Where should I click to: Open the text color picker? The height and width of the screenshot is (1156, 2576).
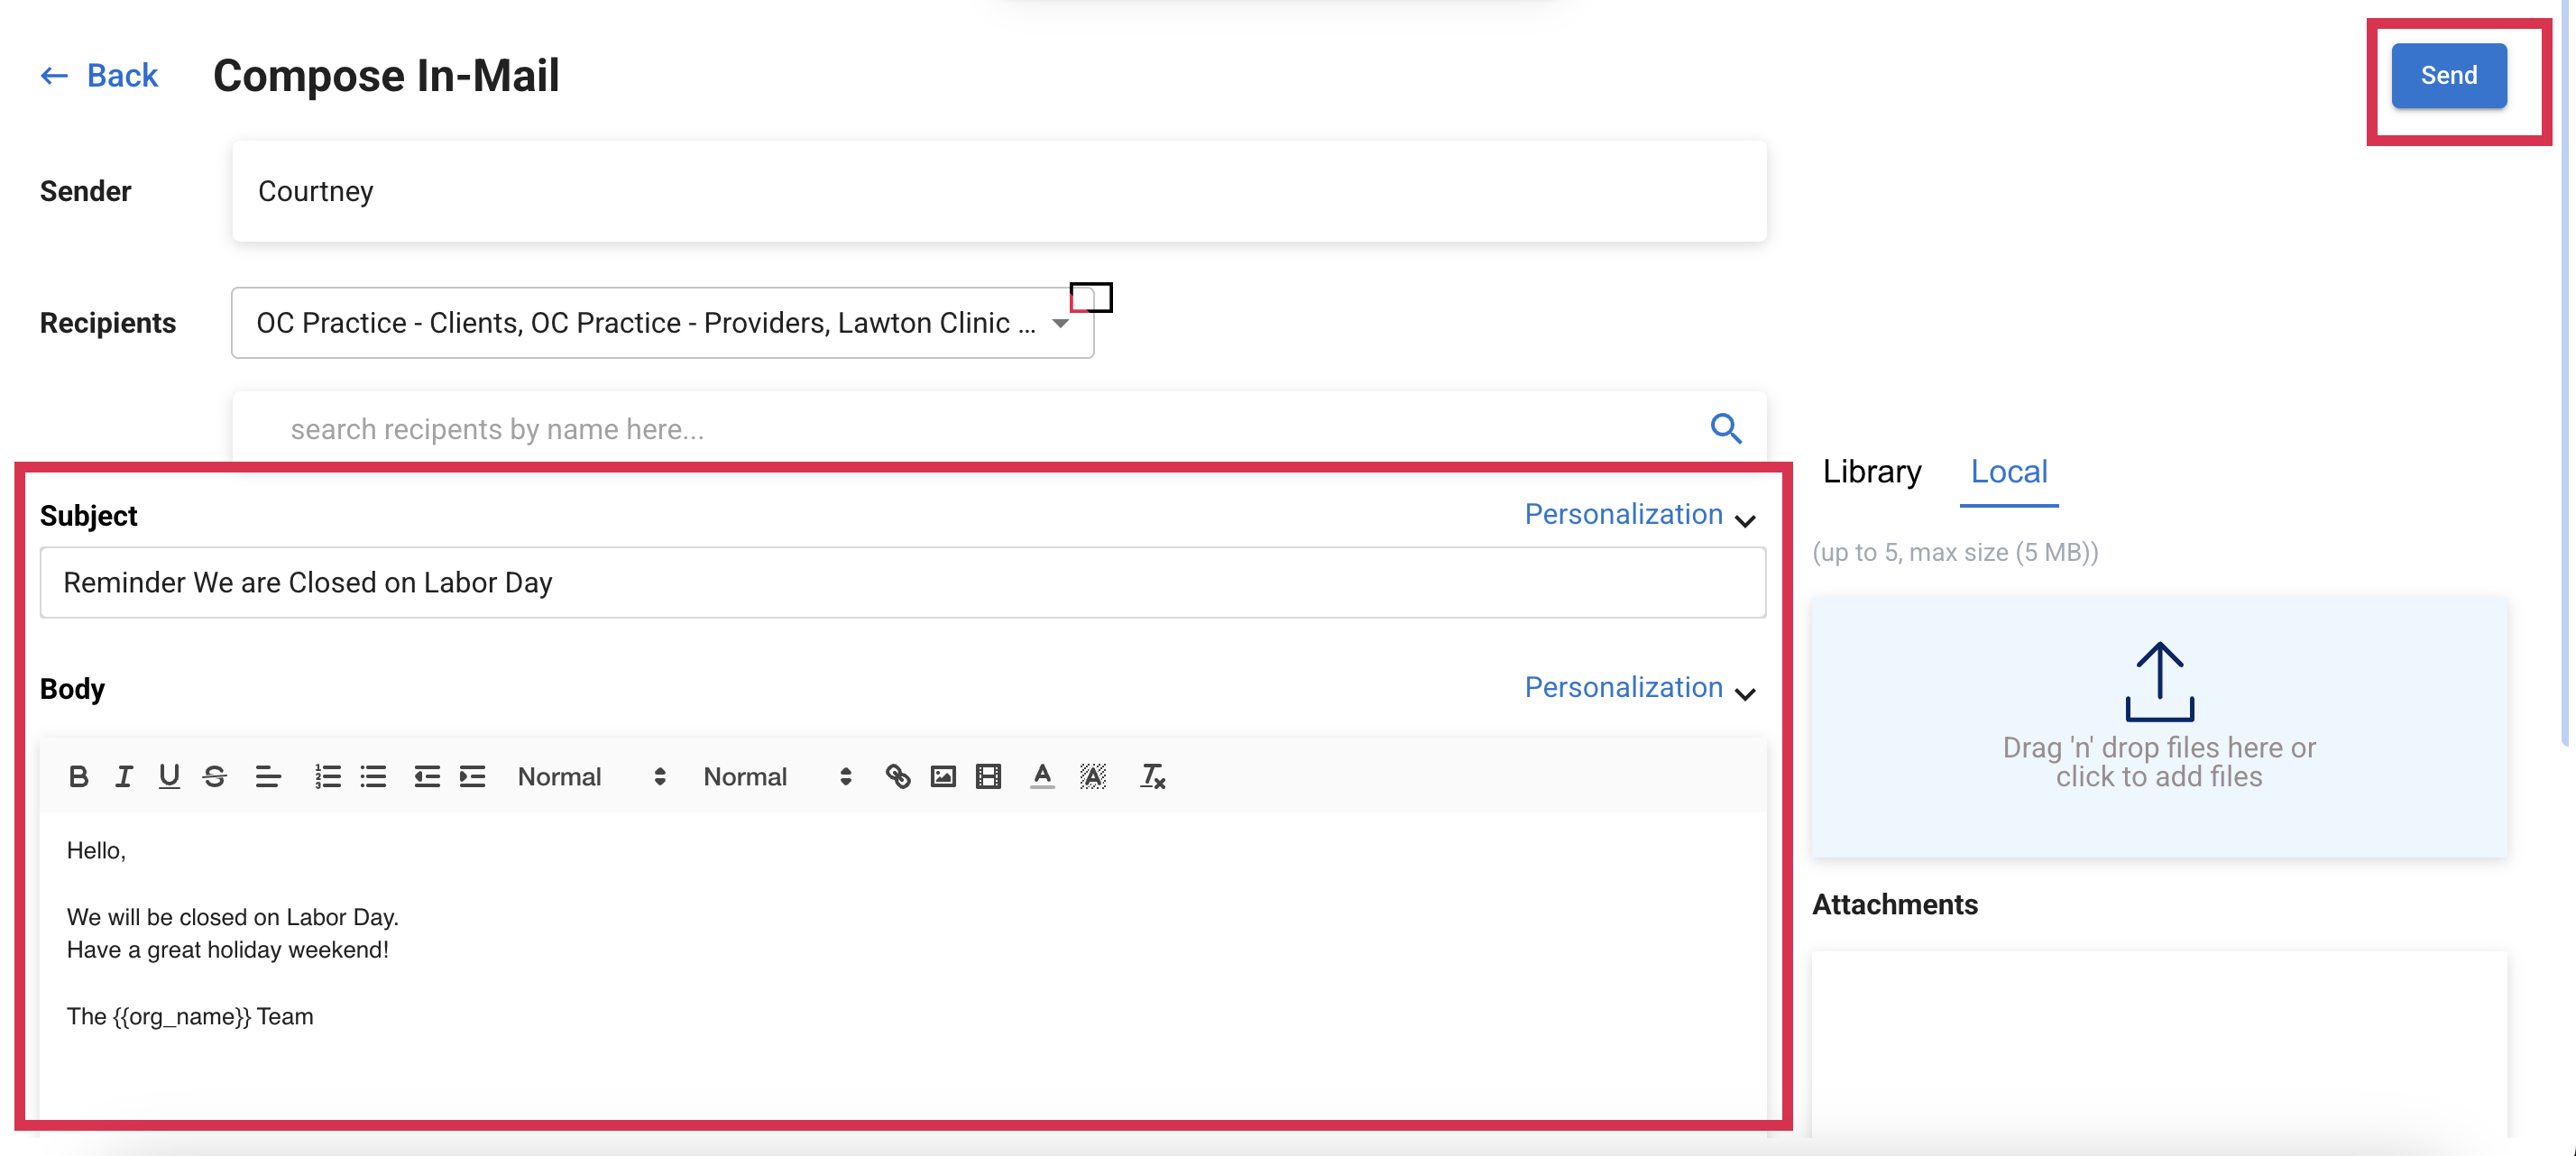[1042, 776]
